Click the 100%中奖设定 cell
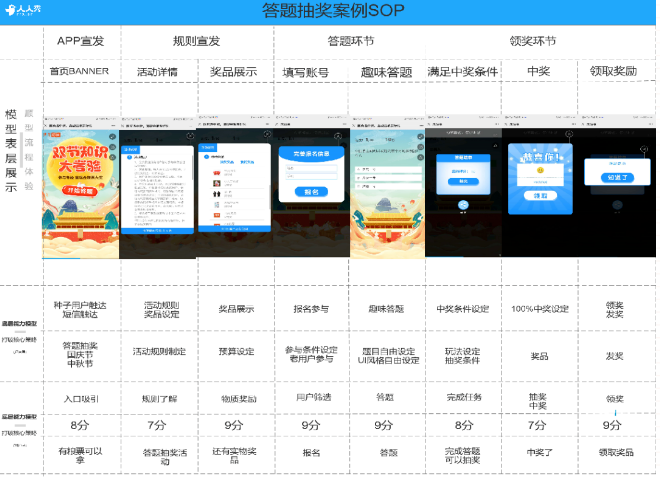The width and height of the screenshot is (660, 477). 540,309
